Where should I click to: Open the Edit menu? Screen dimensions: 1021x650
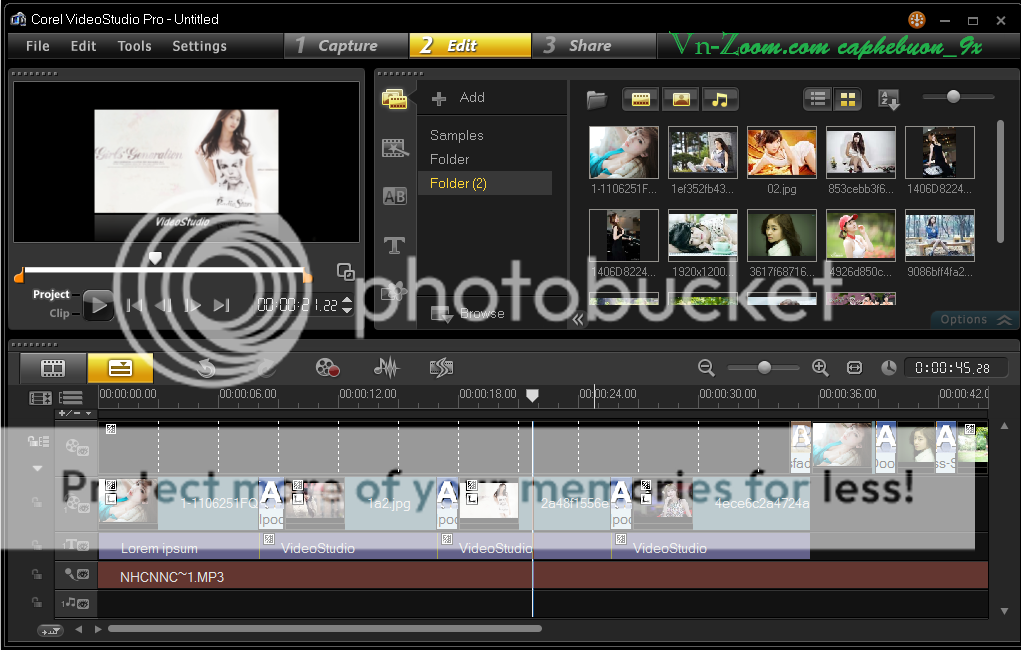pos(83,46)
